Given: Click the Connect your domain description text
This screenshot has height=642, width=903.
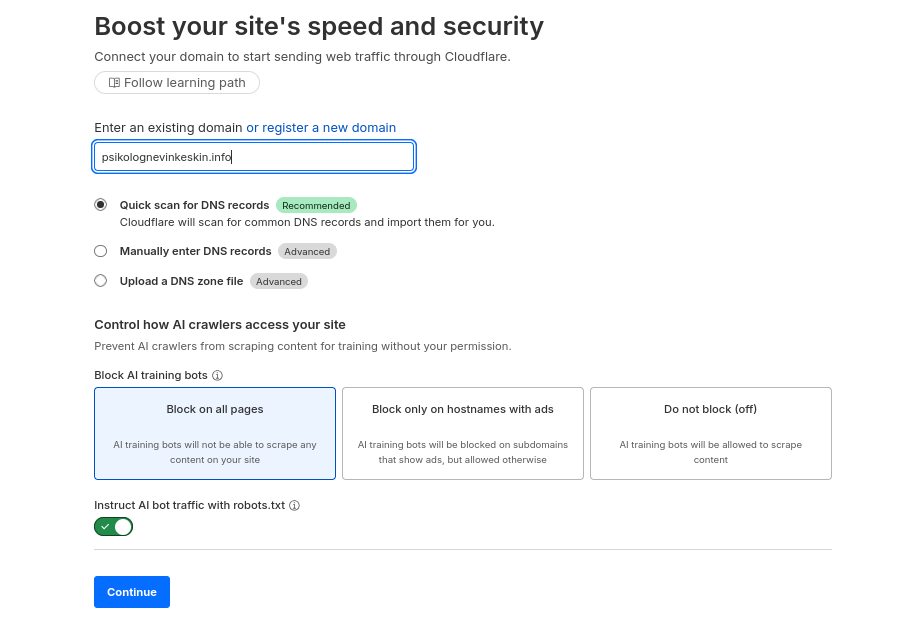Looking at the screenshot, I should 302,57.
